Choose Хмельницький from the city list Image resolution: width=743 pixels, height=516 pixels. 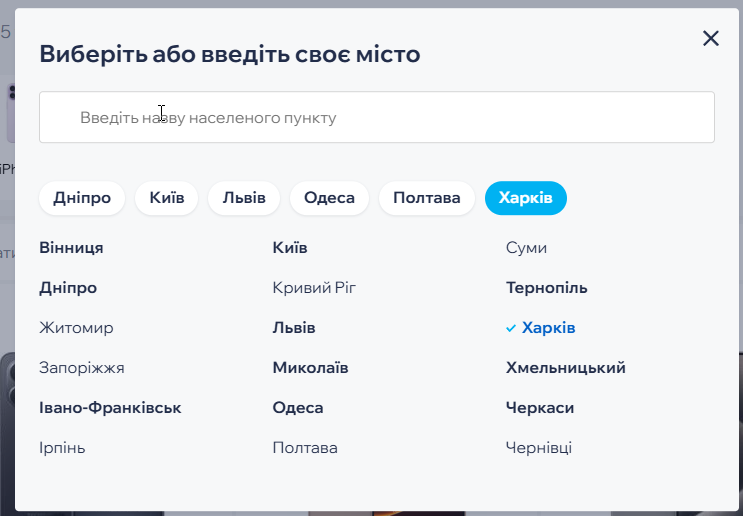pyautogui.click(x=566, y=368)
